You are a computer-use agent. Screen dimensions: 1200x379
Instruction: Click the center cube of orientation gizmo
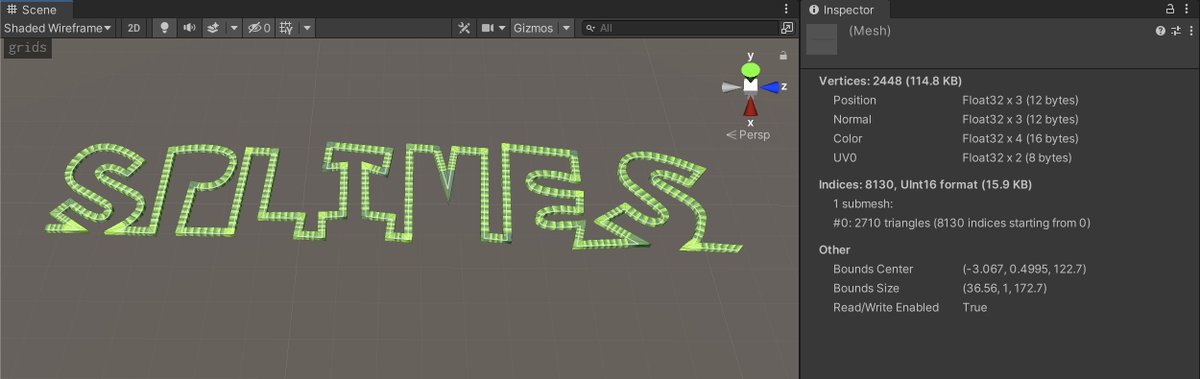[x=750, y=87]
